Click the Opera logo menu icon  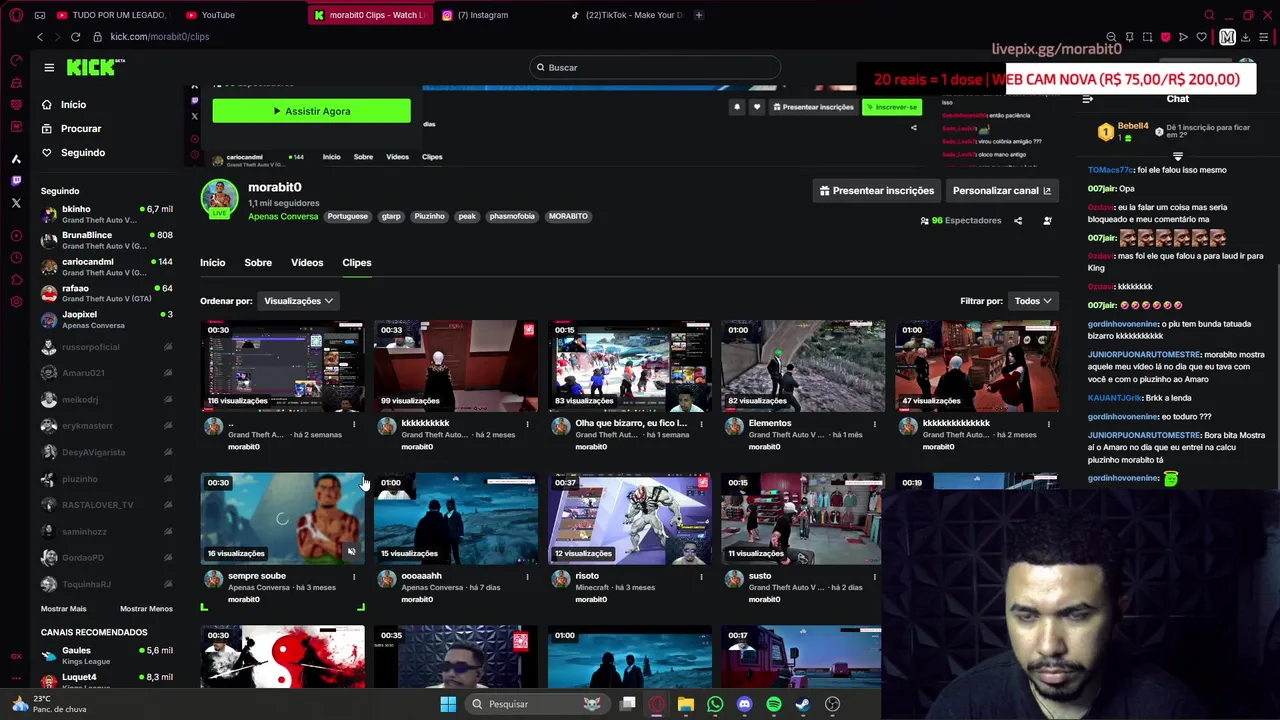[16, 15]
